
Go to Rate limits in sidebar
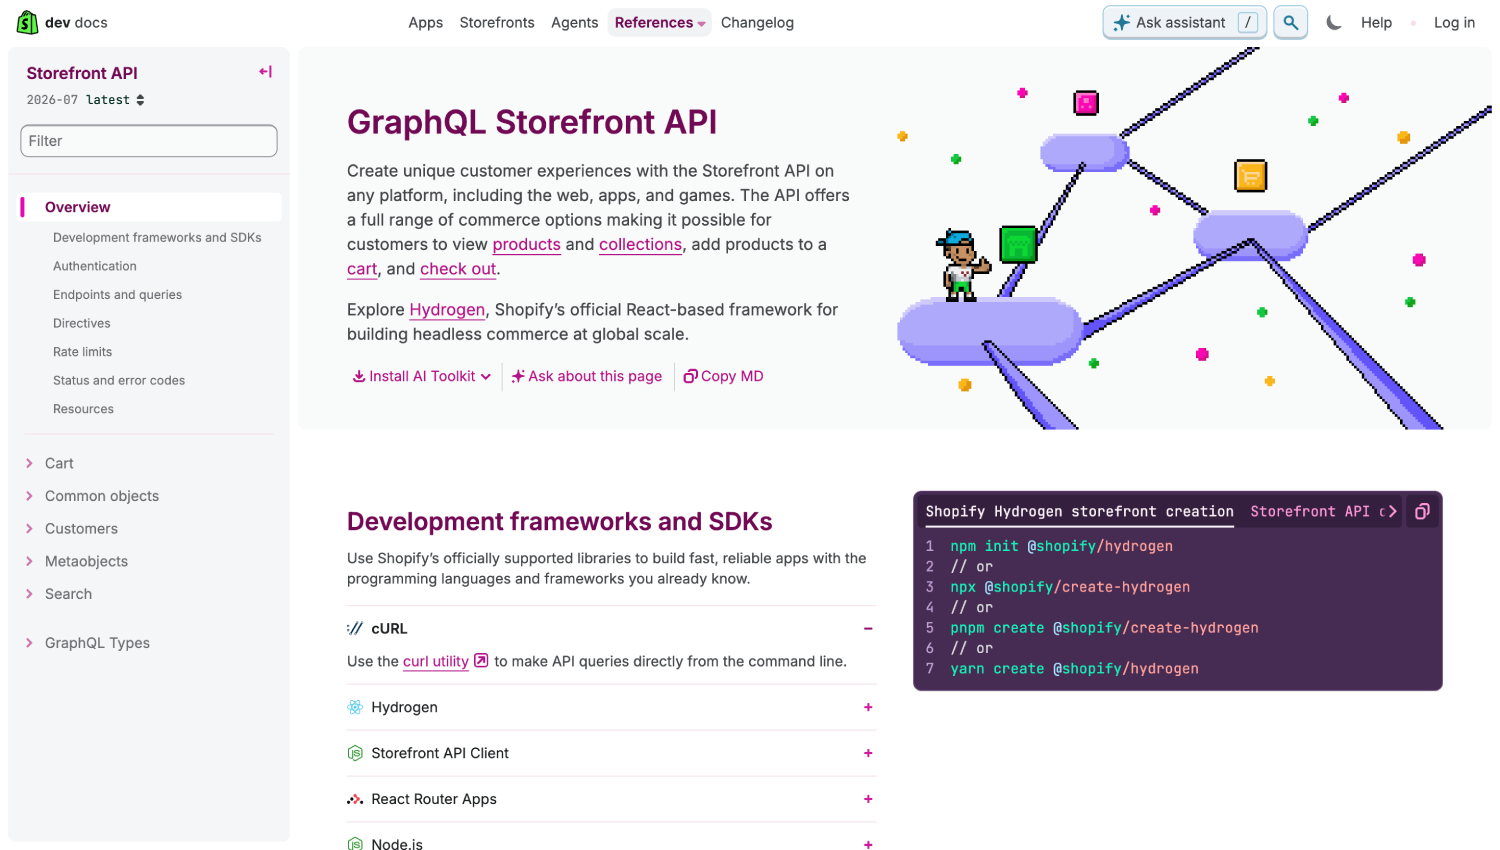(82, 352)
